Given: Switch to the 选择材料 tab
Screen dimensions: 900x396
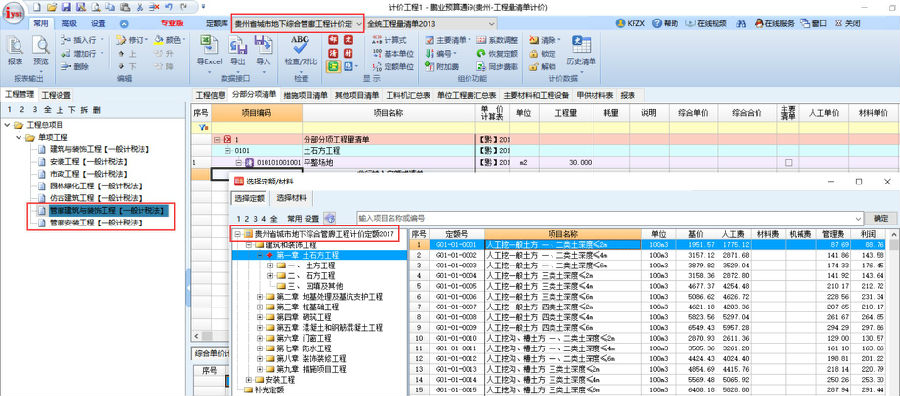Looking at the screenshot, I should [x=292, y=199].
